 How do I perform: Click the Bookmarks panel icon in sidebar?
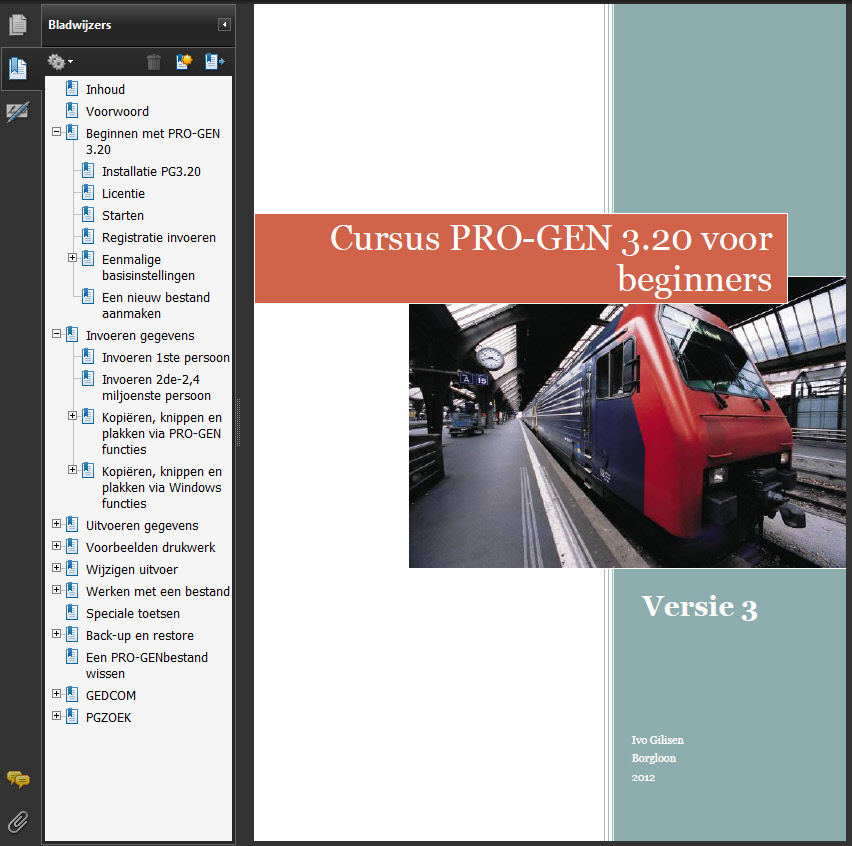(x=18, y=69)
